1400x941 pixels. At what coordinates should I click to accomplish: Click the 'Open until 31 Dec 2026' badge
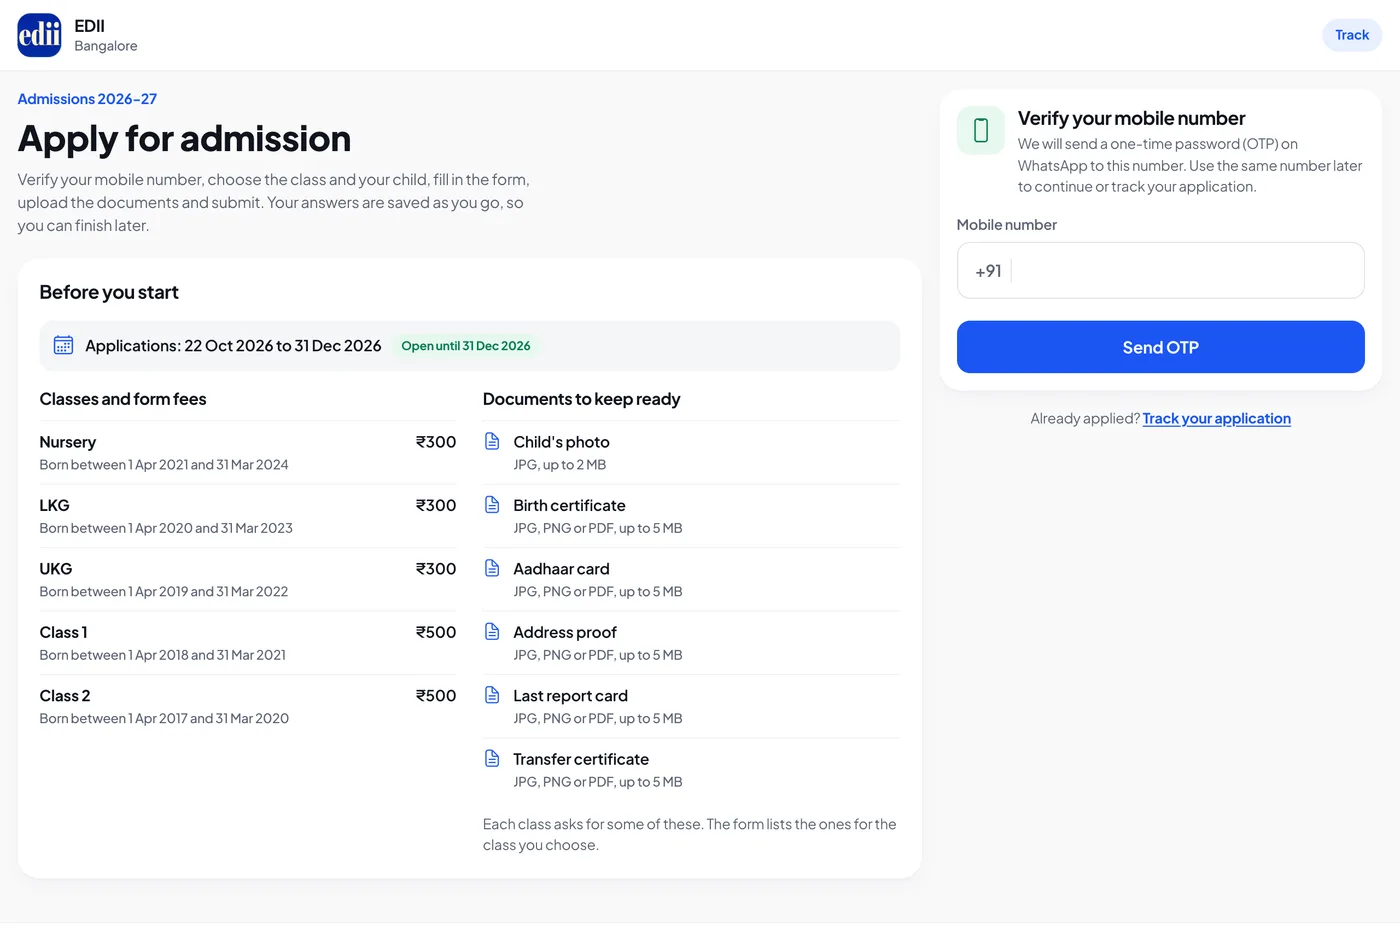click(x=466, y=346)
